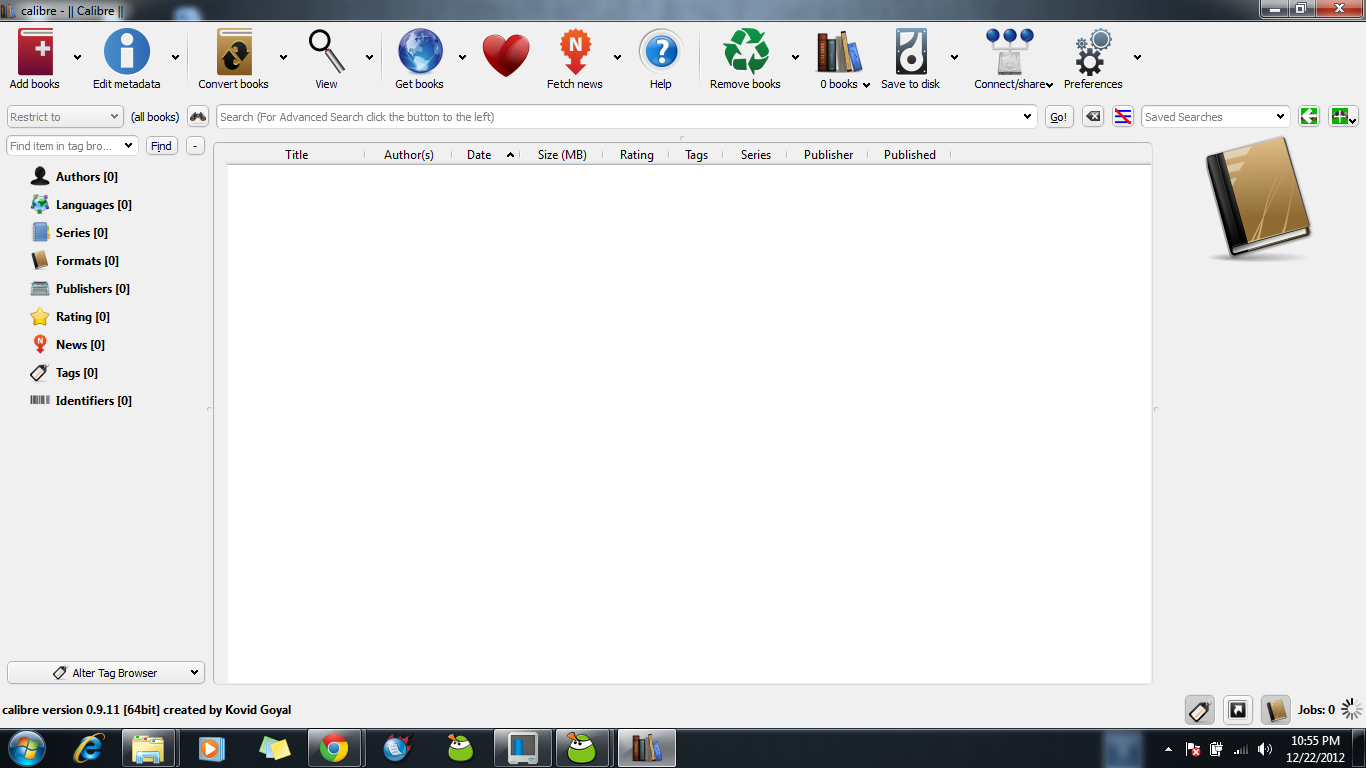This screenshot has width=1366, height=768.
Task: Expand the Edit metadata dropdown arrow
Action: (x=175, y=57)
